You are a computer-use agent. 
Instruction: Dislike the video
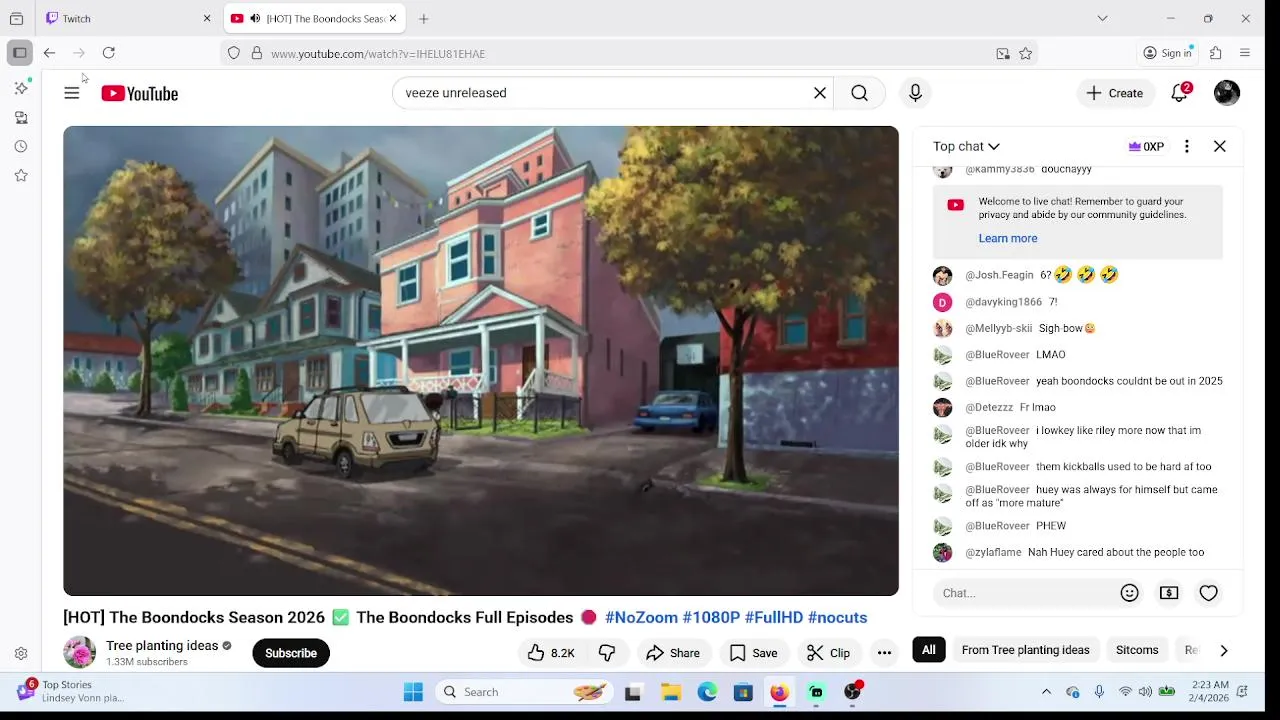[x=607, y=653]
